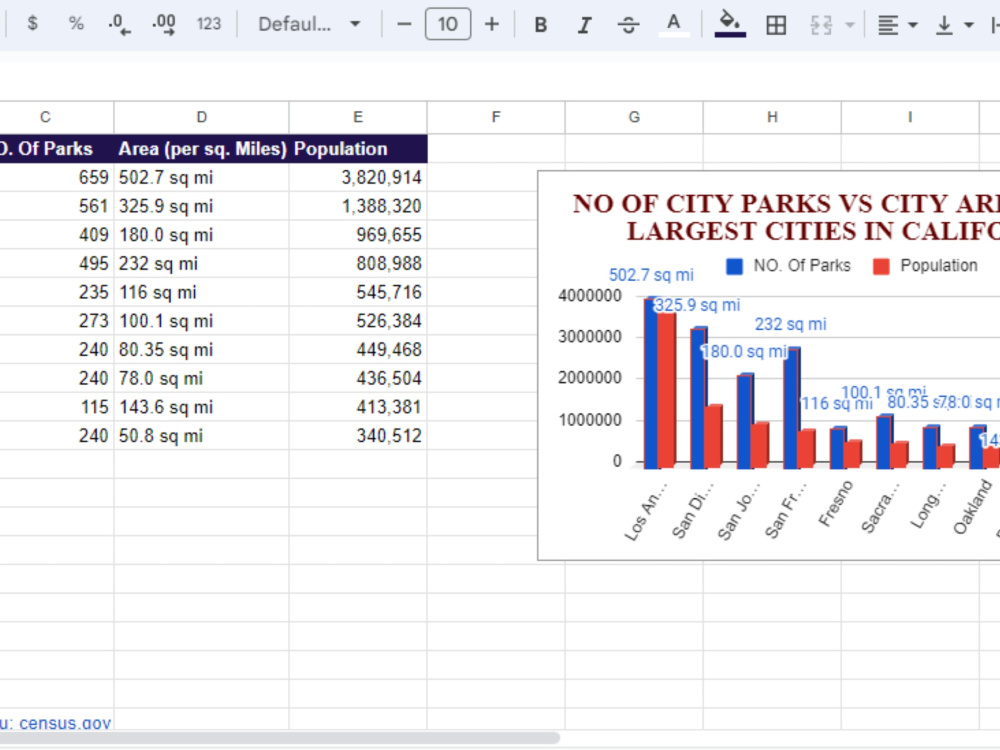Decrease decimal places icon
The width and height of the screenshot is (1000, 750).
[x=119, y=24]
